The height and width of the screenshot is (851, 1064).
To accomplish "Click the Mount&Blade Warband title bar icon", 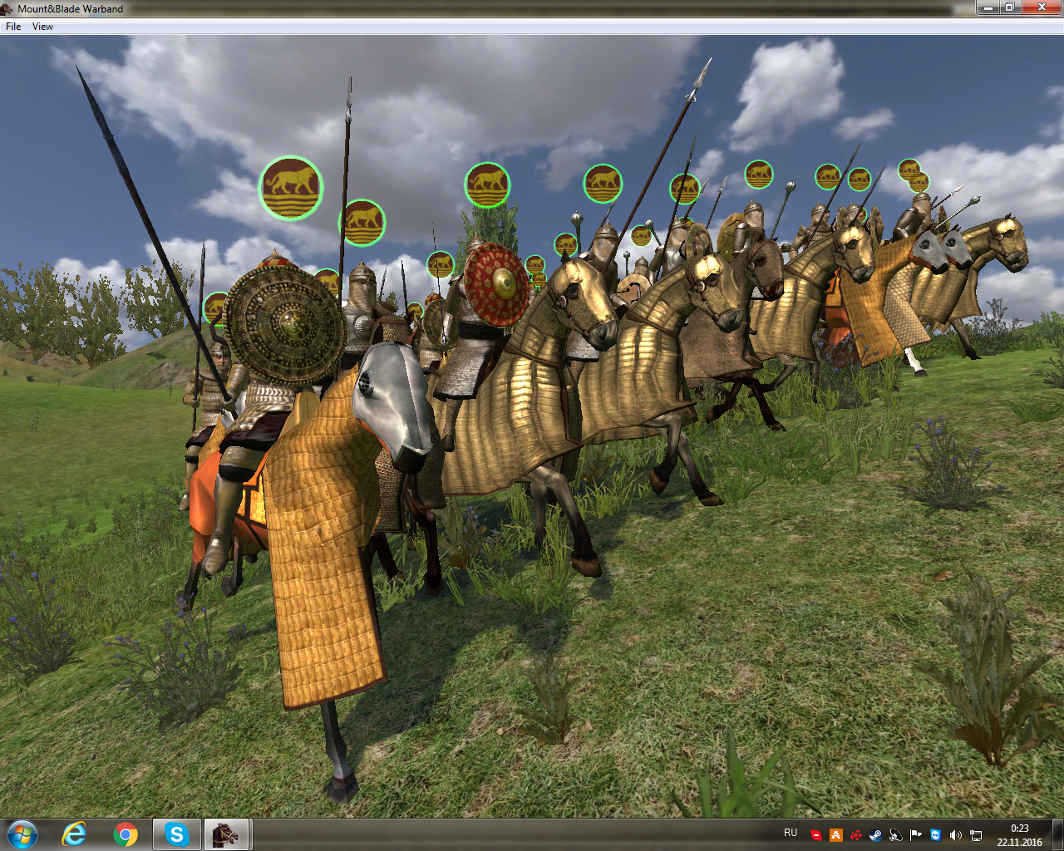I will 8,8.
